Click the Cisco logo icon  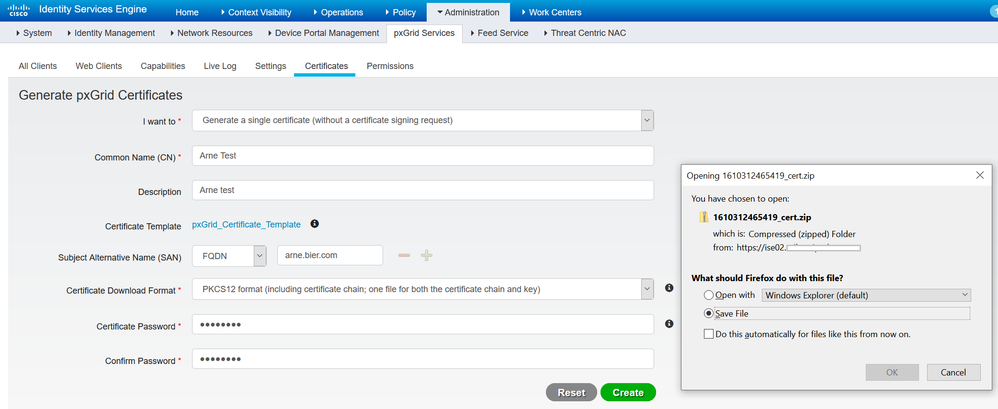pos(19,10)
